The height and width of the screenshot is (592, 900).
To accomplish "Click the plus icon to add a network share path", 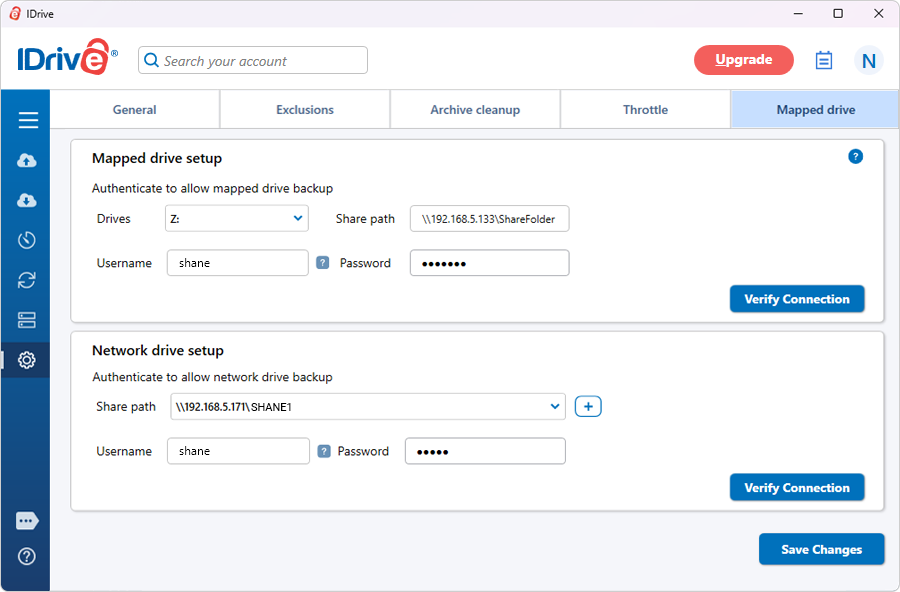I will click(x=588, y=406).
